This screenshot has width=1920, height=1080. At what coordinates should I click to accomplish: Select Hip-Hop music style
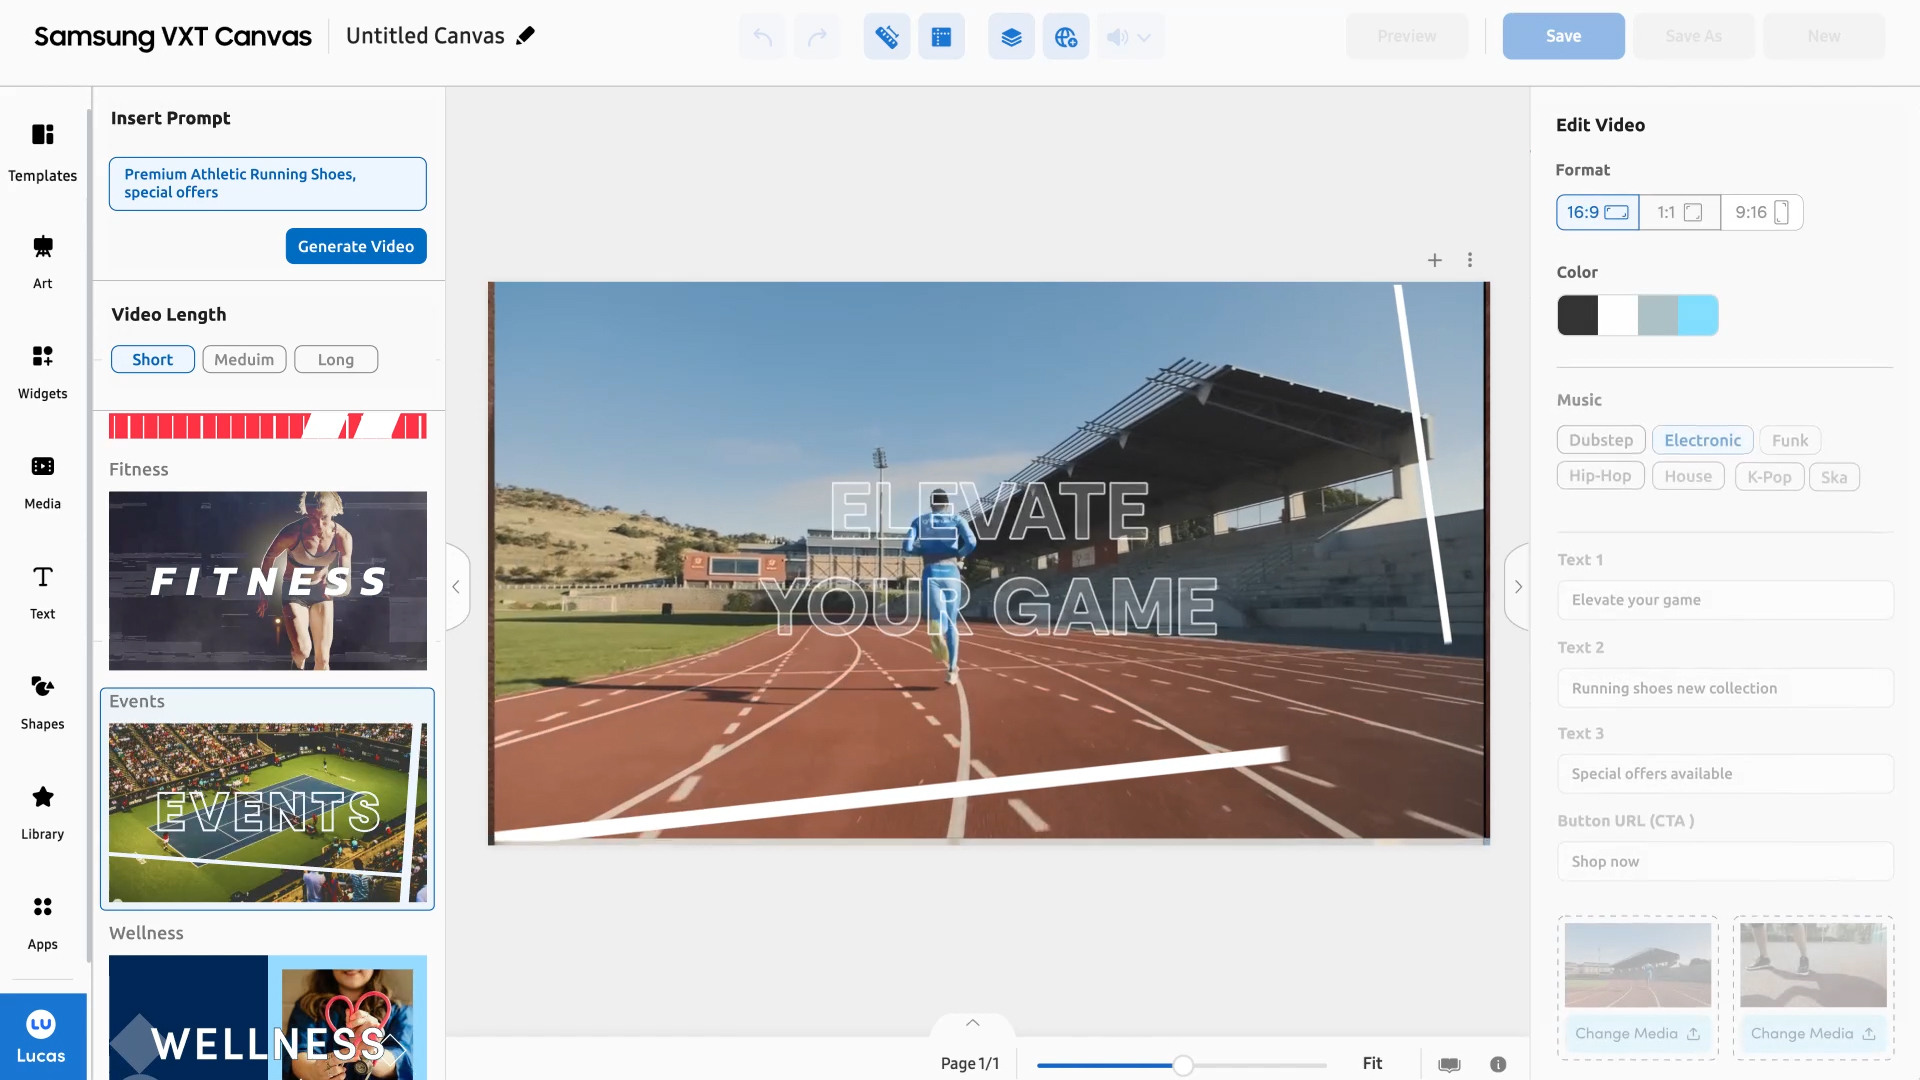[1600, 476]
